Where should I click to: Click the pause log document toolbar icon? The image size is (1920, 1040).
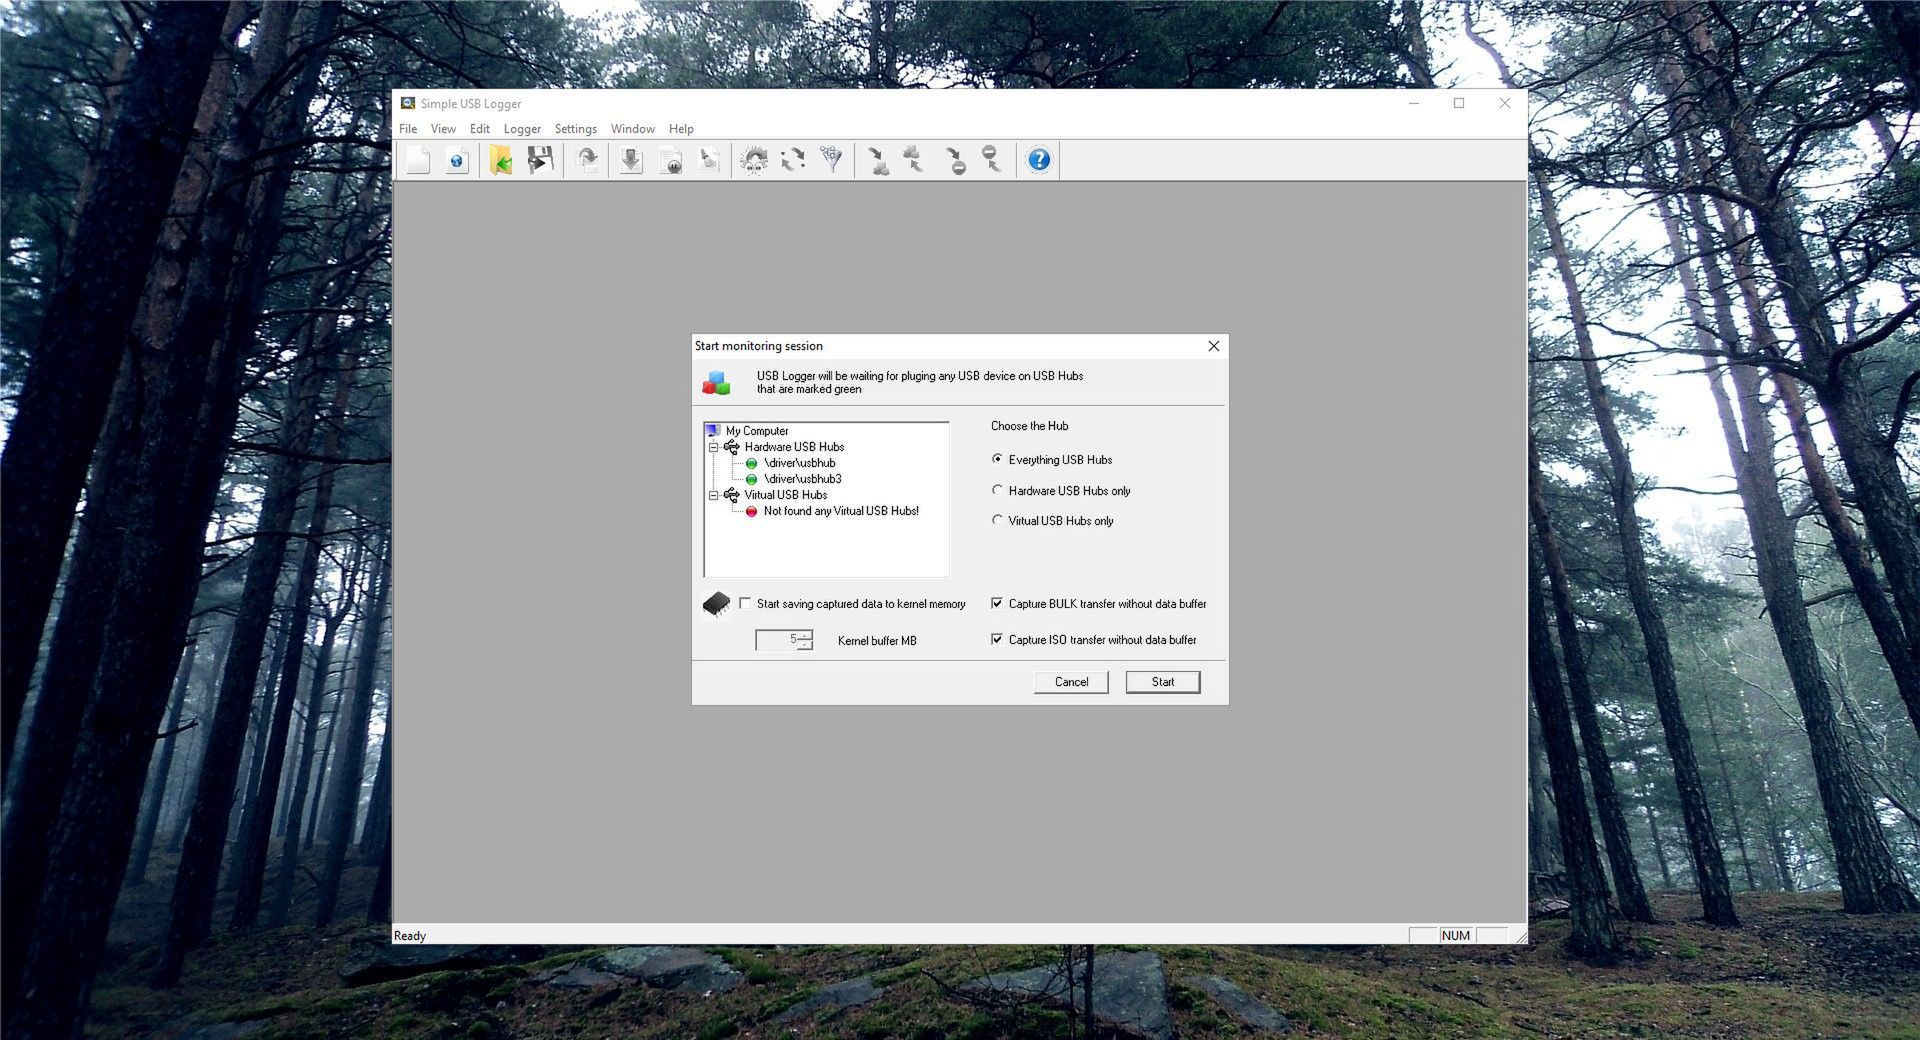pos(671,160)
